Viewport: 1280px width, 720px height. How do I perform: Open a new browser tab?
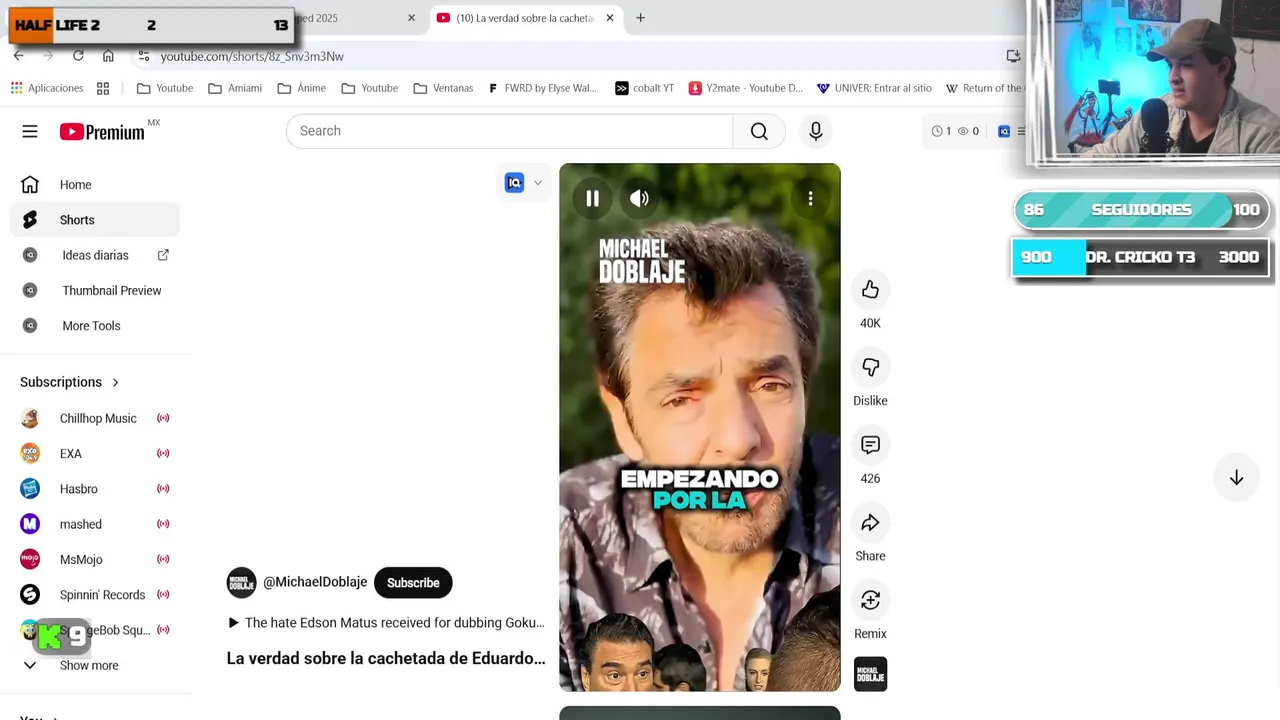pyautogui.click(x=640, y=18)
